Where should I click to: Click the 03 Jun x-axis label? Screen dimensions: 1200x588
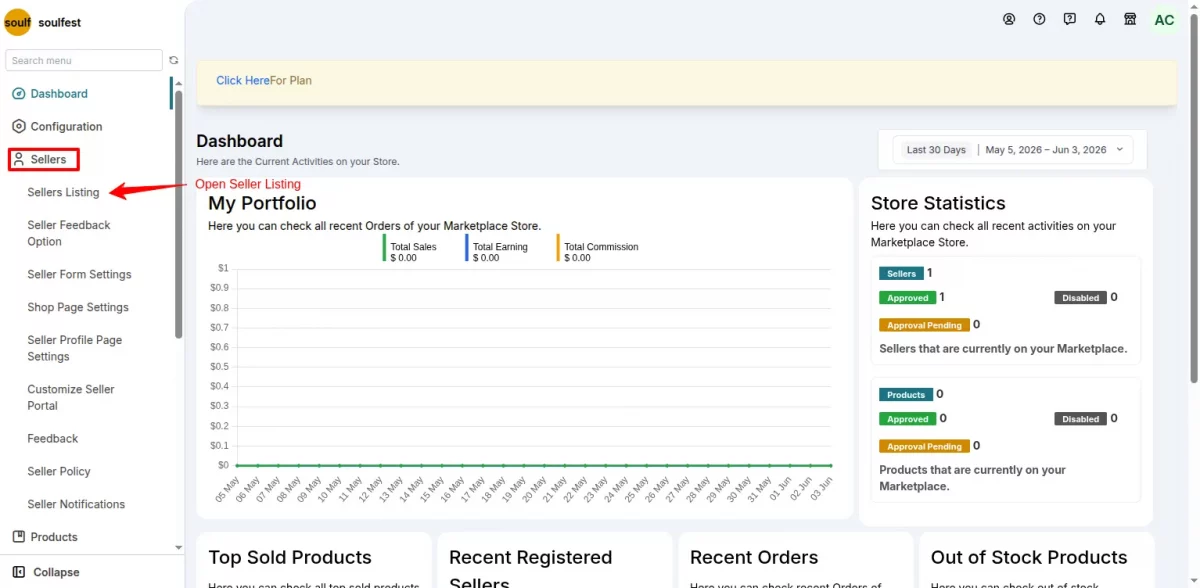point(819,489)
